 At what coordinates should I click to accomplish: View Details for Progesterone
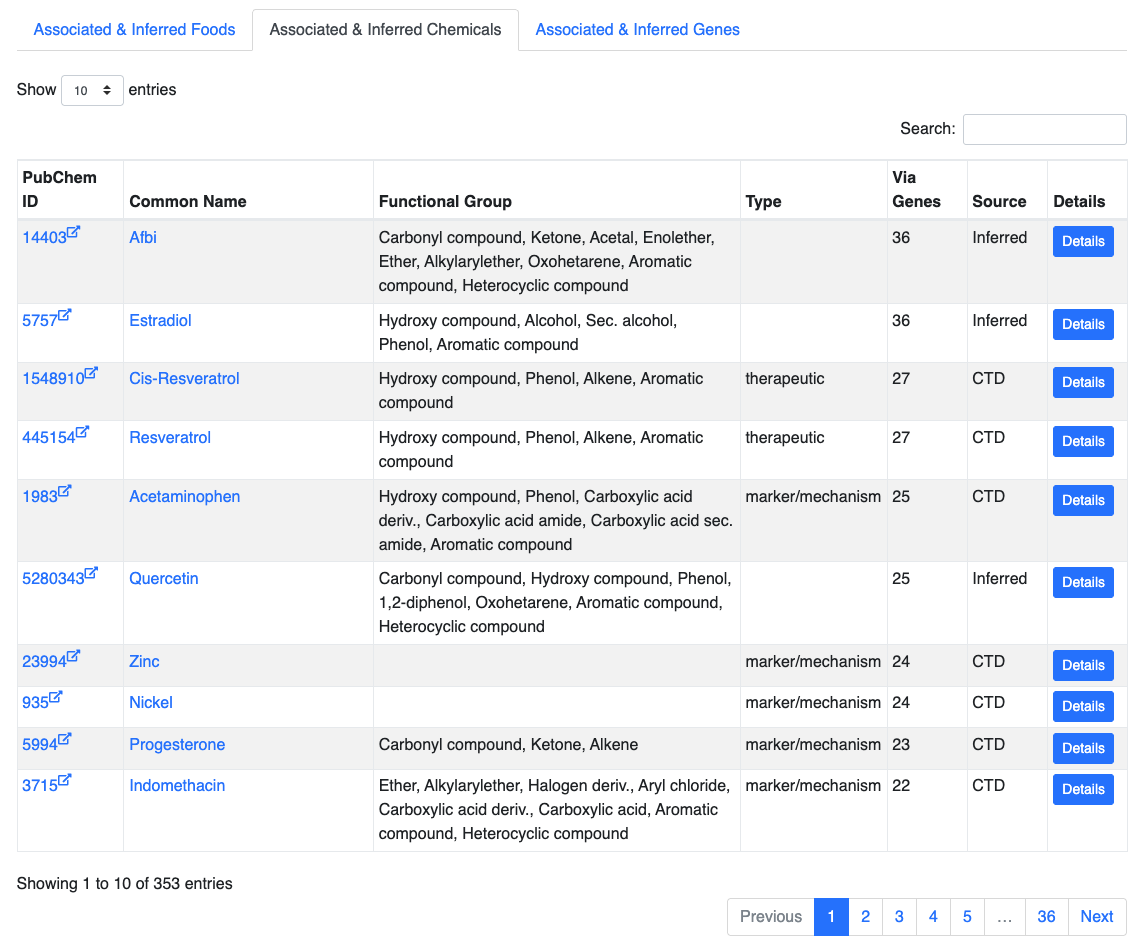coord(1083,748)
